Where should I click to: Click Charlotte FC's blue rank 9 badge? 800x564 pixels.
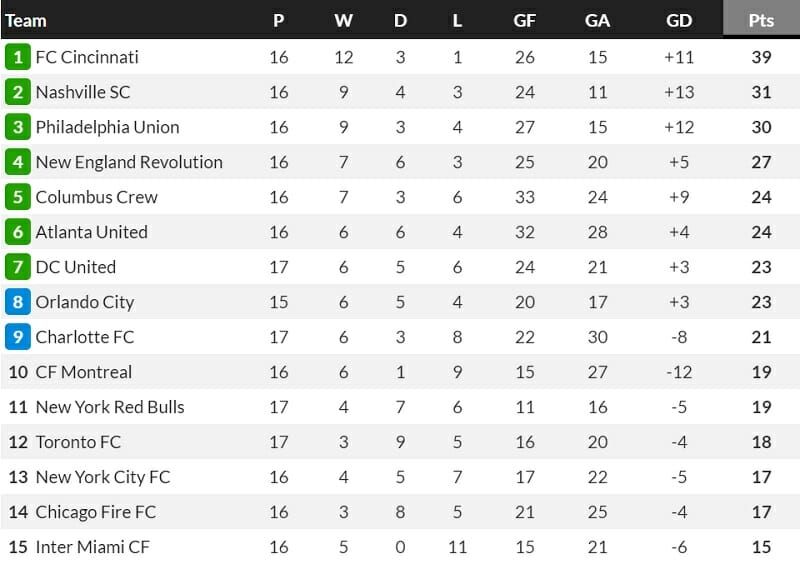[17, 337]
